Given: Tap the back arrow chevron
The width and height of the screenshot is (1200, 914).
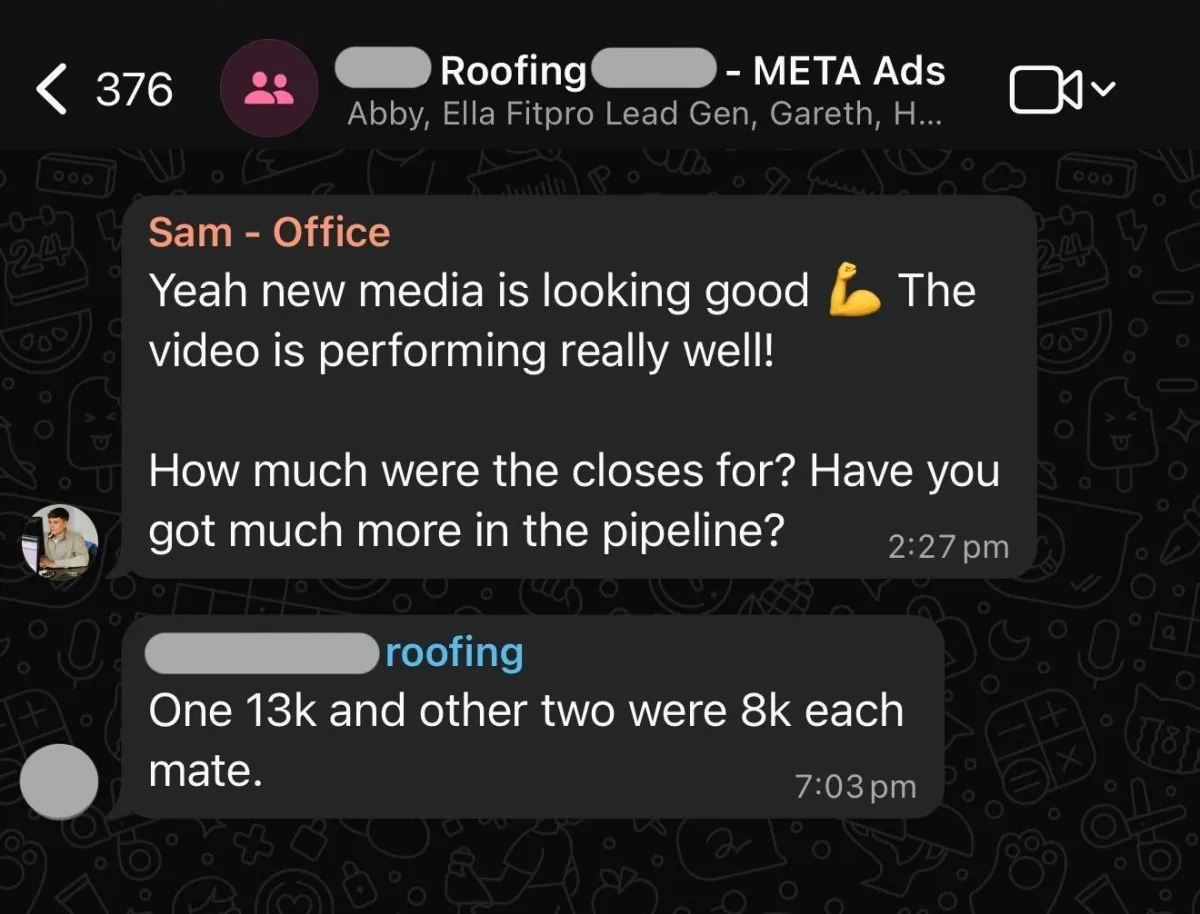Looking at the screenshot, I should click(x=52, y=90).
